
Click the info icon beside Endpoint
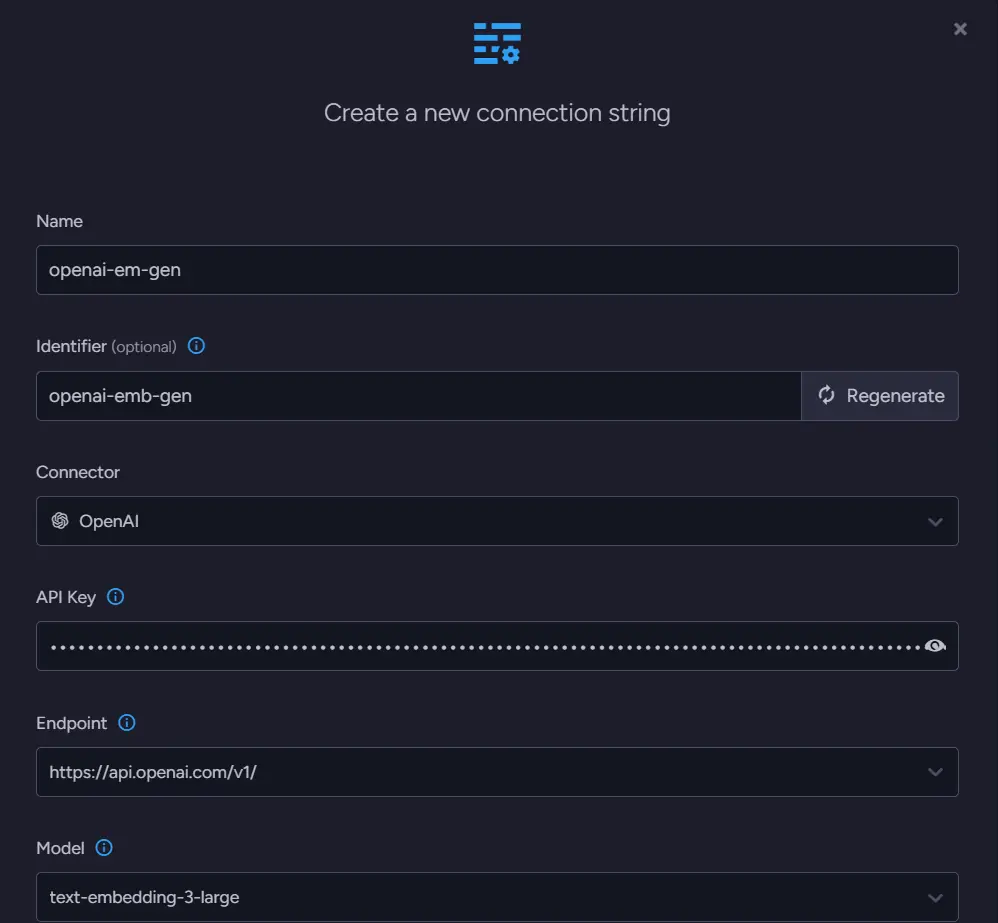127,722
